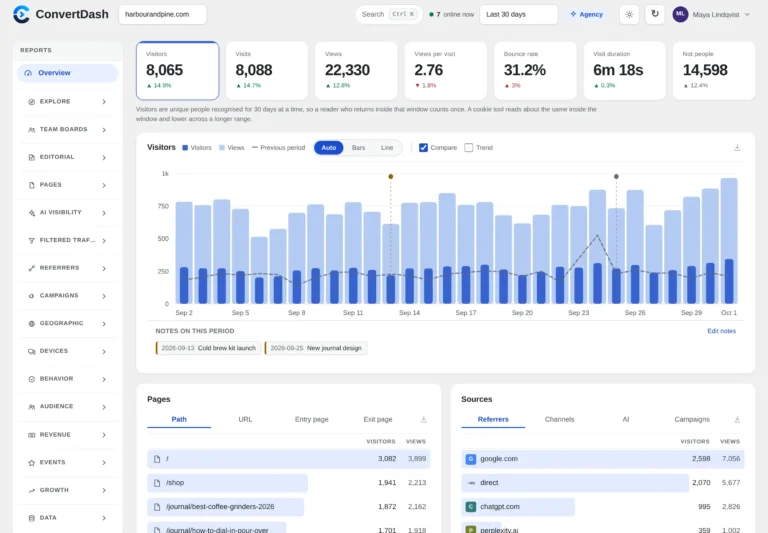The height and width of the screenshot is (533, 768).
Task: Click the Revenue money icon
Action: coord(31,435)
